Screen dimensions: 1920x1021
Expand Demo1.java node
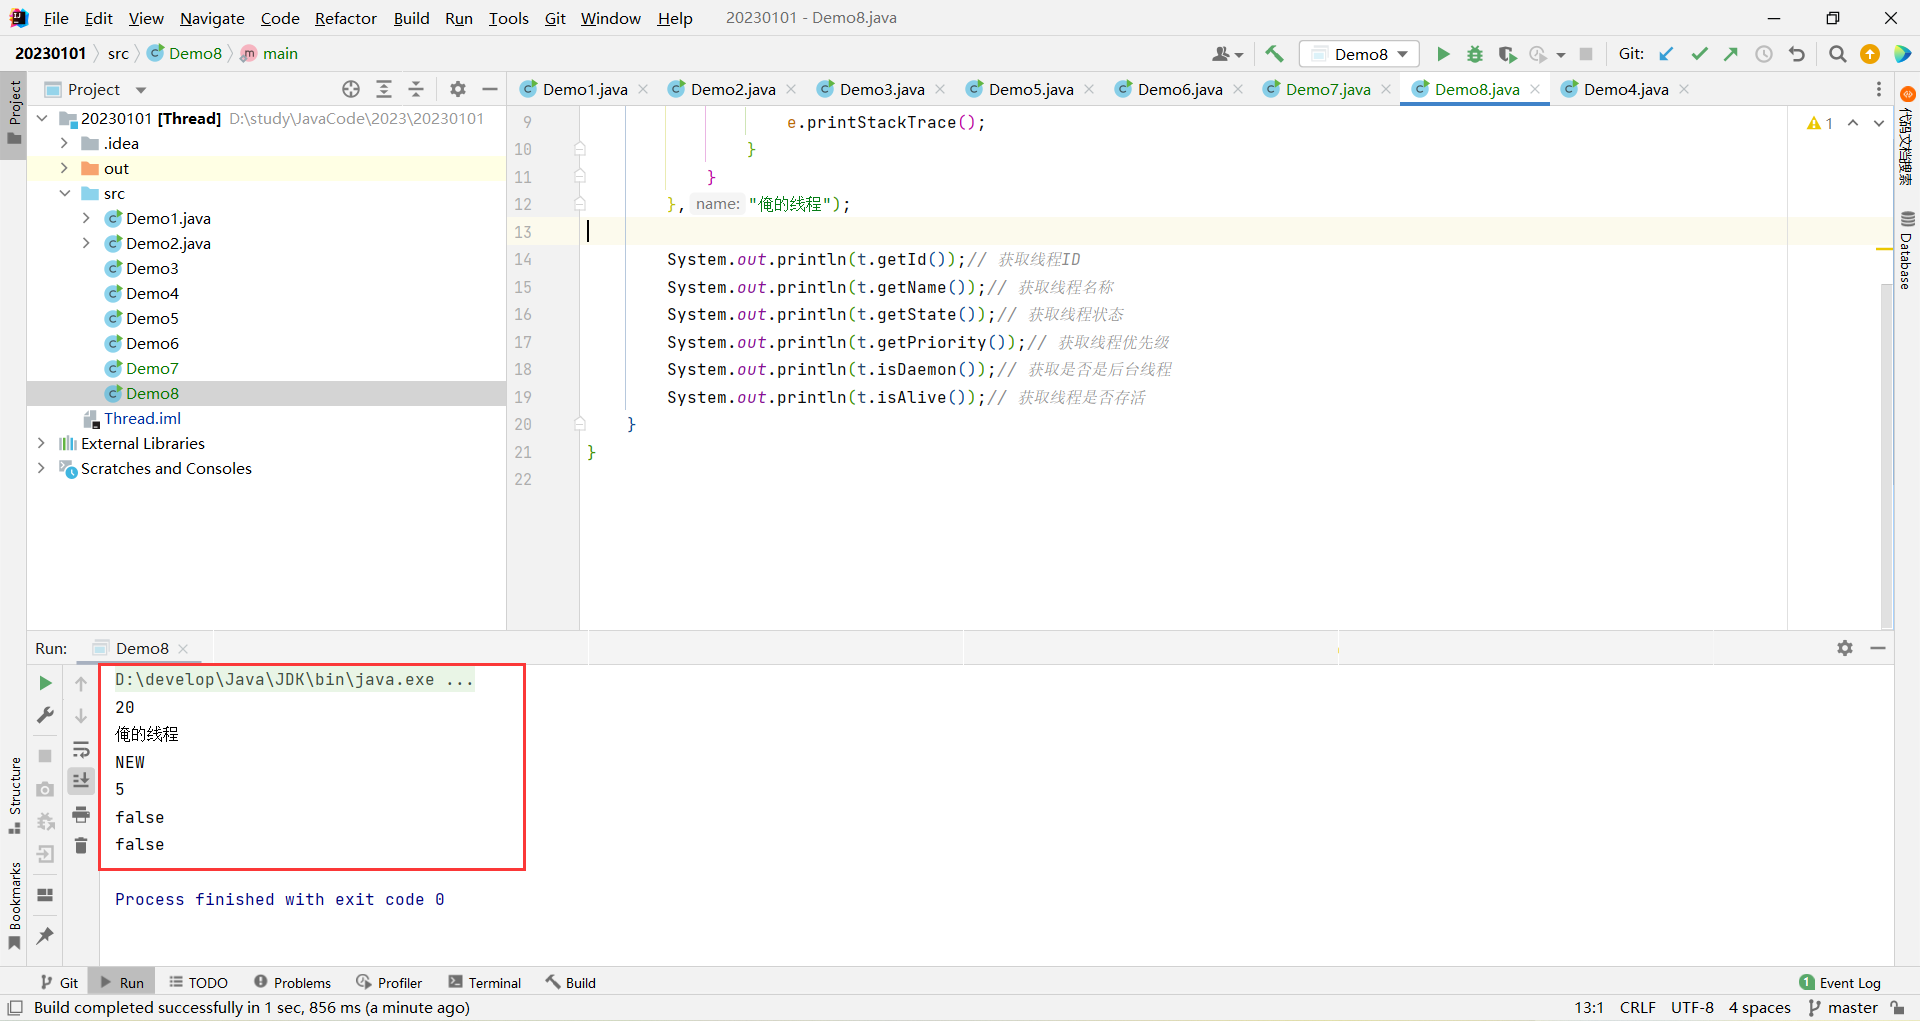pyautogui.click(x=86, y=218)
